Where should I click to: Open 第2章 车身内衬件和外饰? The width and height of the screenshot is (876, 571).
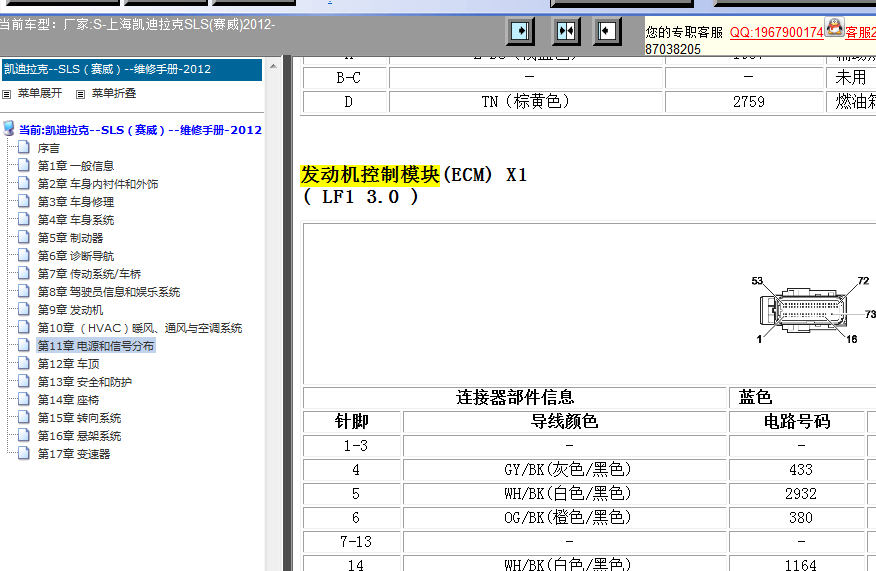pos(98,184)
